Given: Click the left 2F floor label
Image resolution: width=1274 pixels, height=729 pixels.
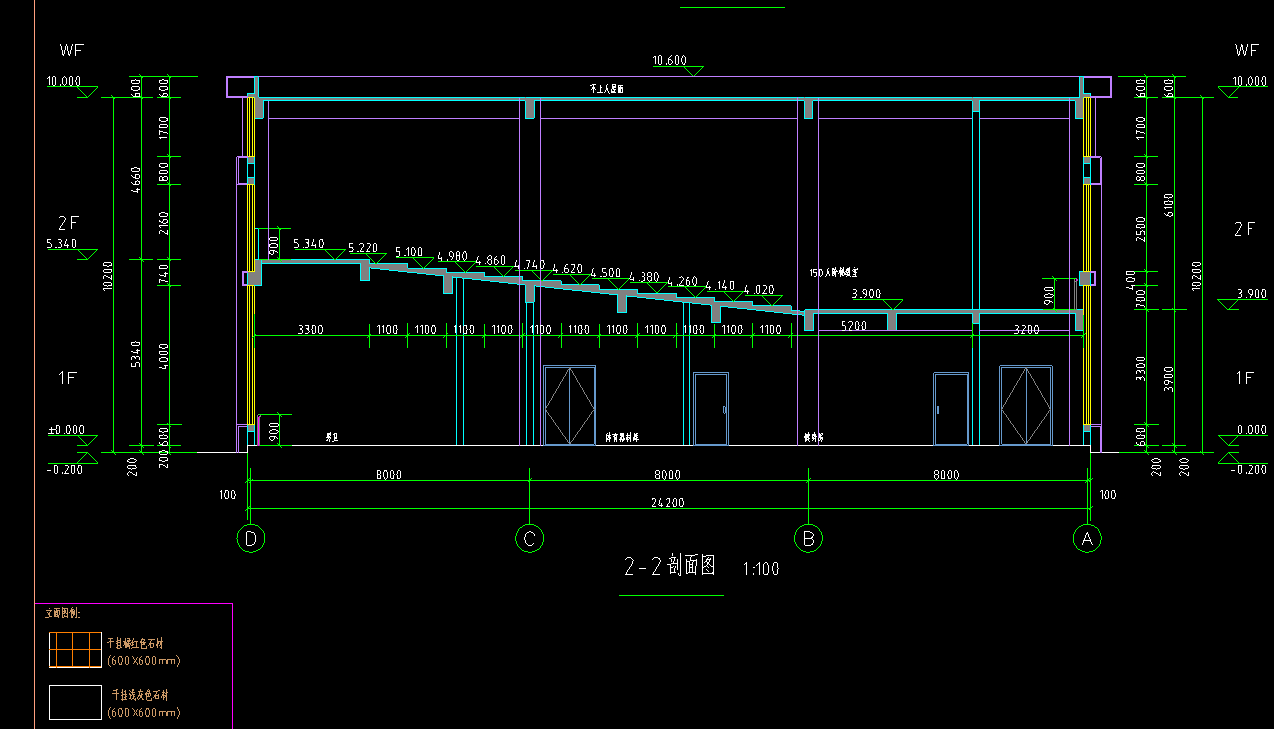Looking at the screenshot, I should 68,223.
